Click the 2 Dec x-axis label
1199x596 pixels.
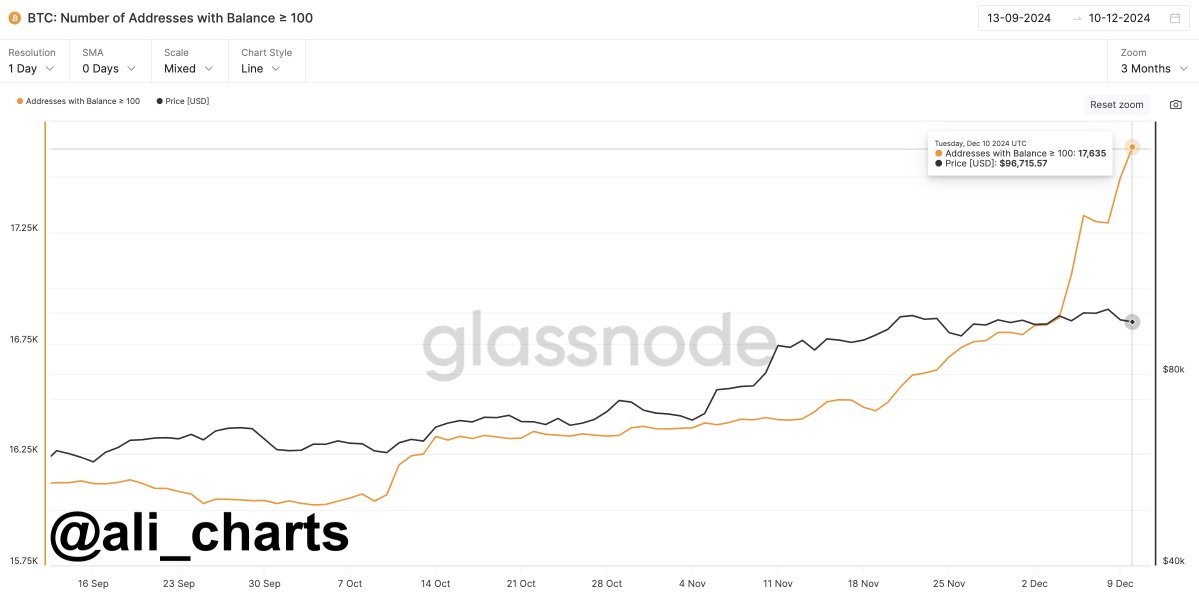(1035, 583)
